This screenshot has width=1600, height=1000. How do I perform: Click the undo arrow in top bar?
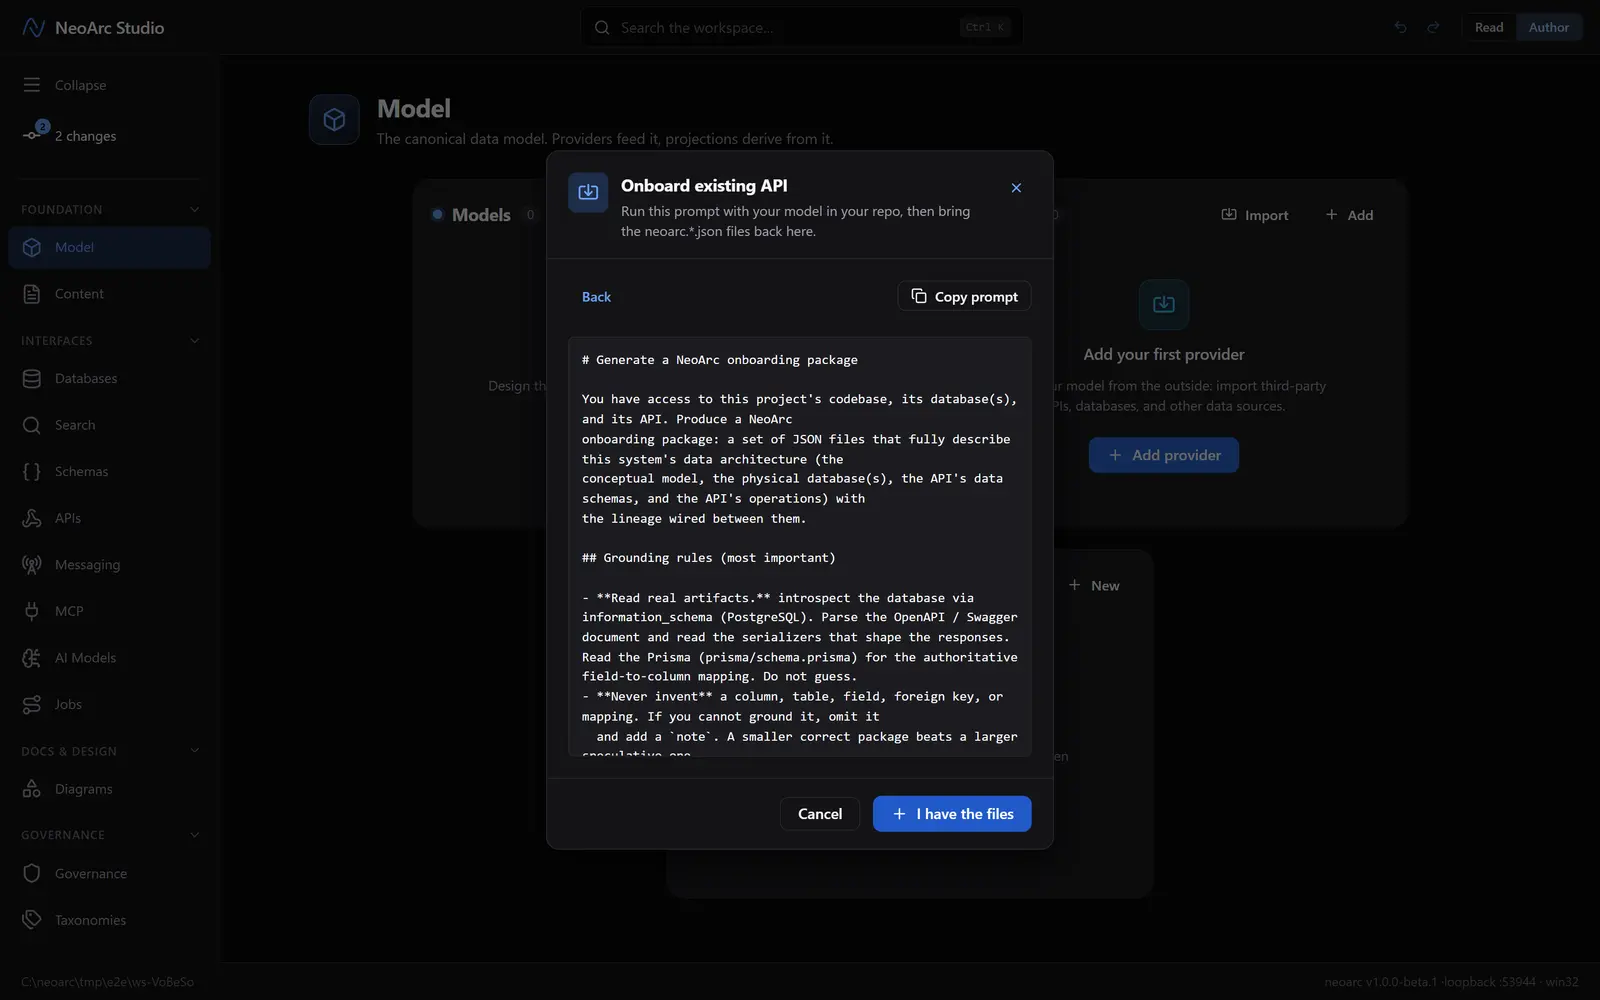click(1400, 27)
